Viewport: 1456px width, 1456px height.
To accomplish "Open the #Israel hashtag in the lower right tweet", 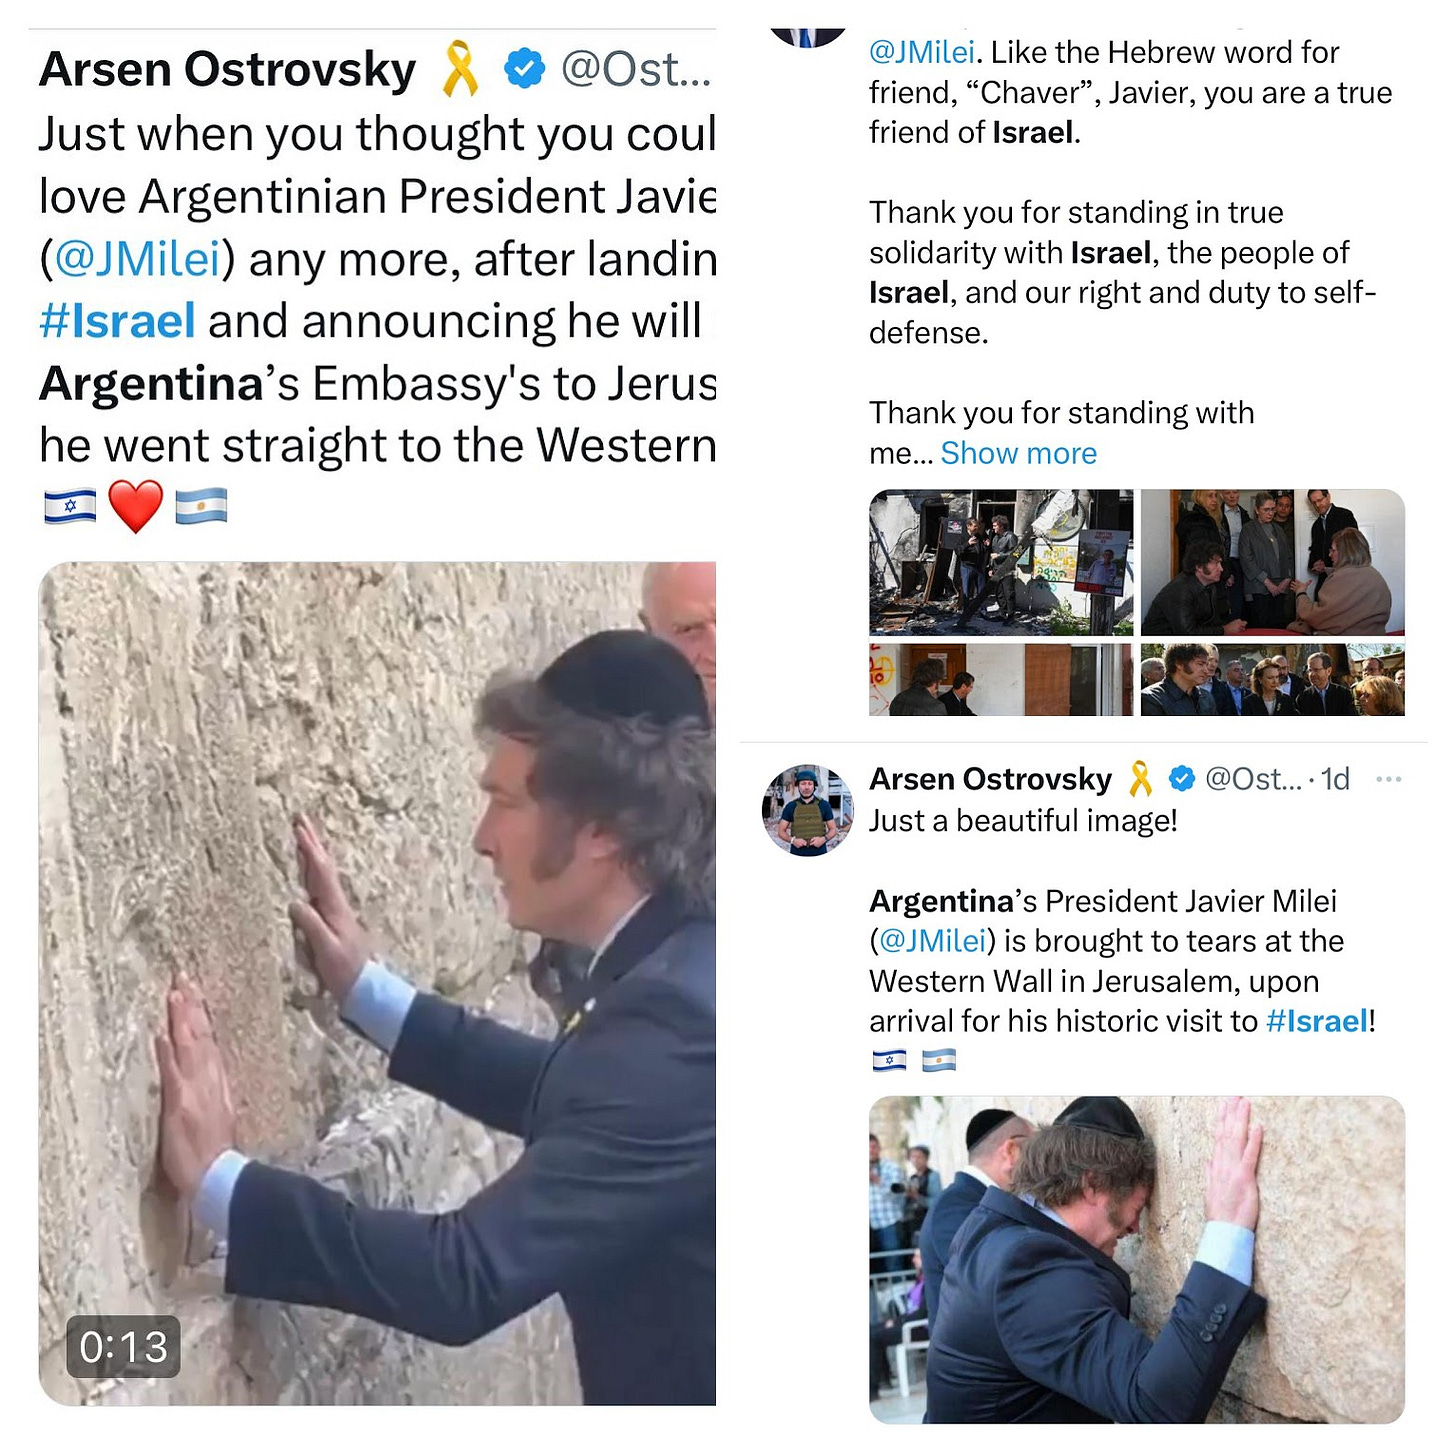I will pos(1316,1021).
